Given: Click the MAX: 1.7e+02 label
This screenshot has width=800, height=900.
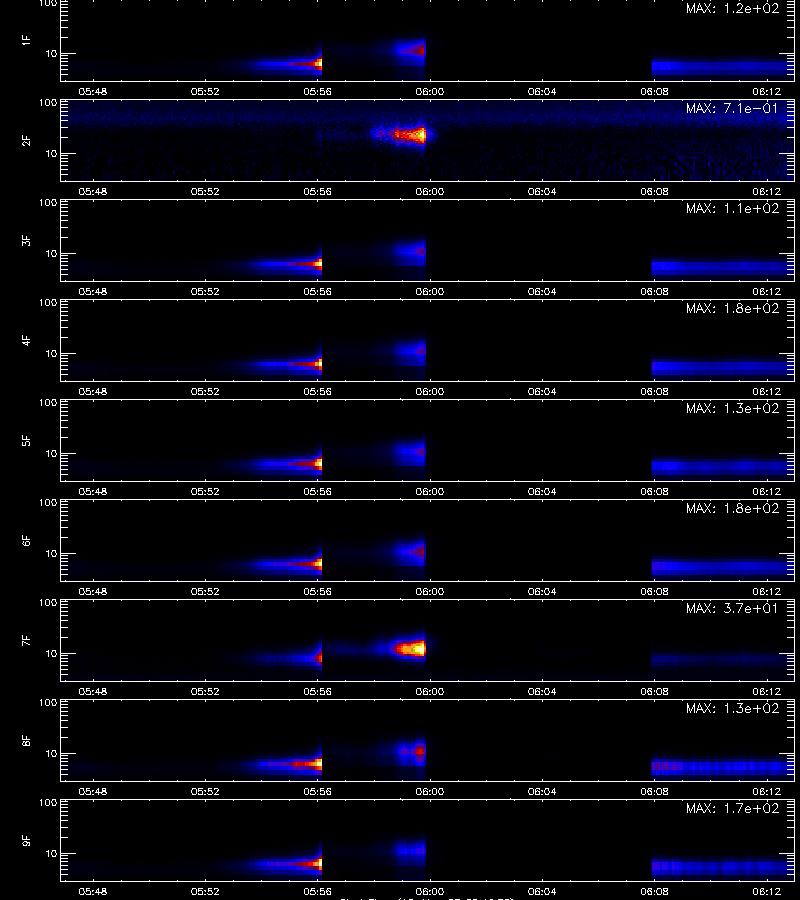Looking at the screenshot, I should coord(732,808).
